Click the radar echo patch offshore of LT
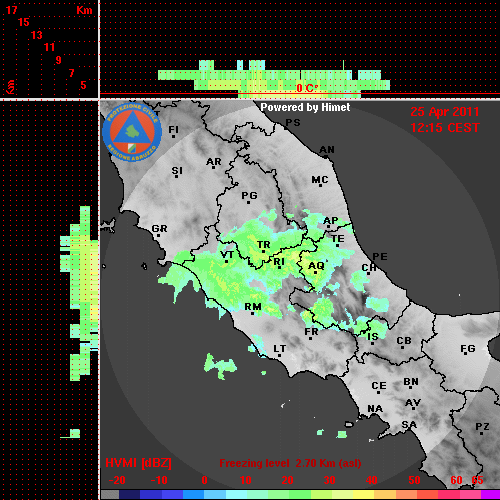500x500 pixels. click(x=220, y=367)
